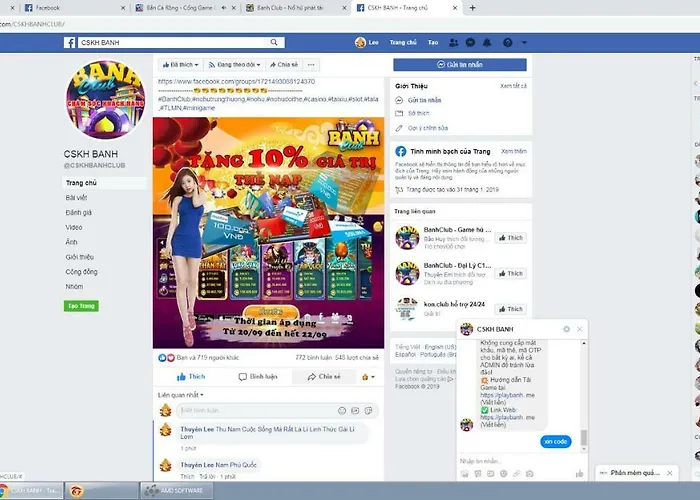Click Tạo in the top bar
This screenshot has width=700, height=500.
click(x=433, y=42)
